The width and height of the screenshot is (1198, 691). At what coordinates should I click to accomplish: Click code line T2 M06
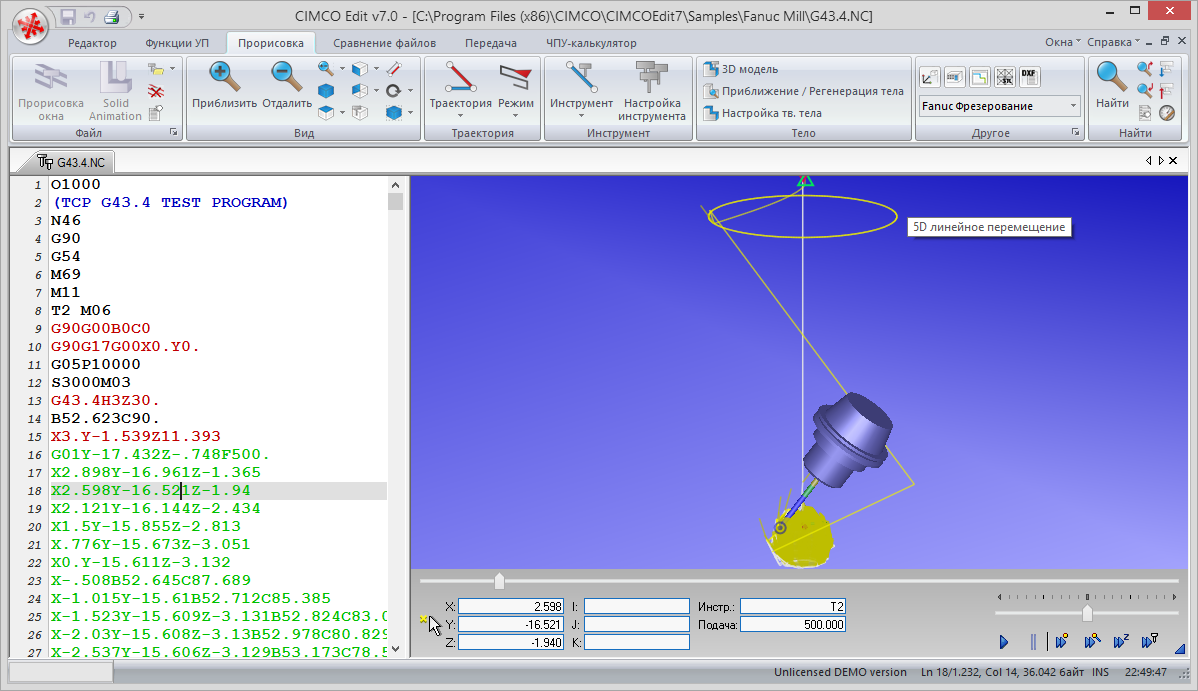pos(81,310)
